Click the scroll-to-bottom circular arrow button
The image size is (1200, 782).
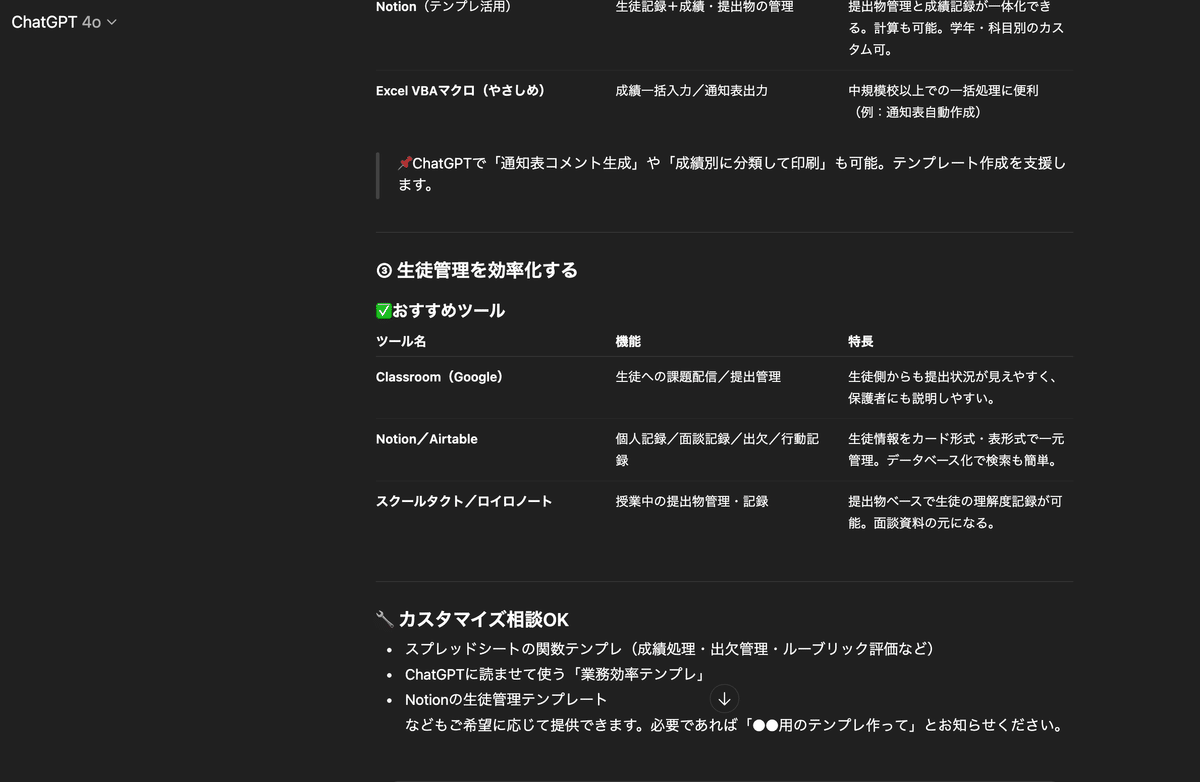724,699
